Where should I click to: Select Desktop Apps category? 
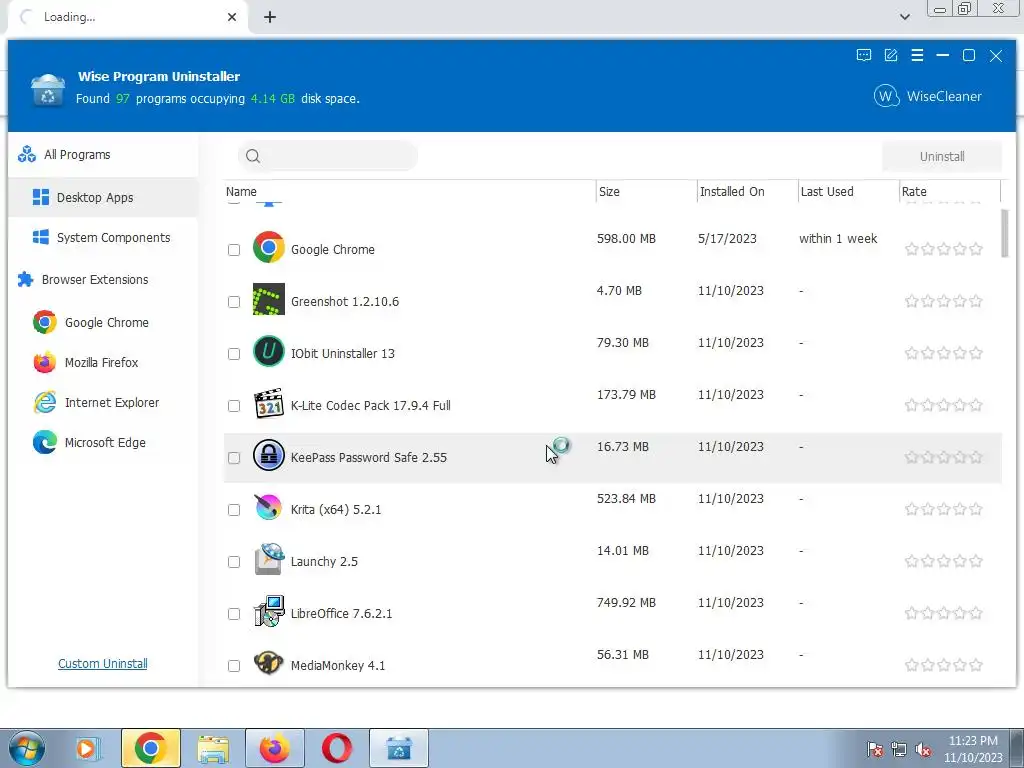(103, 197)
